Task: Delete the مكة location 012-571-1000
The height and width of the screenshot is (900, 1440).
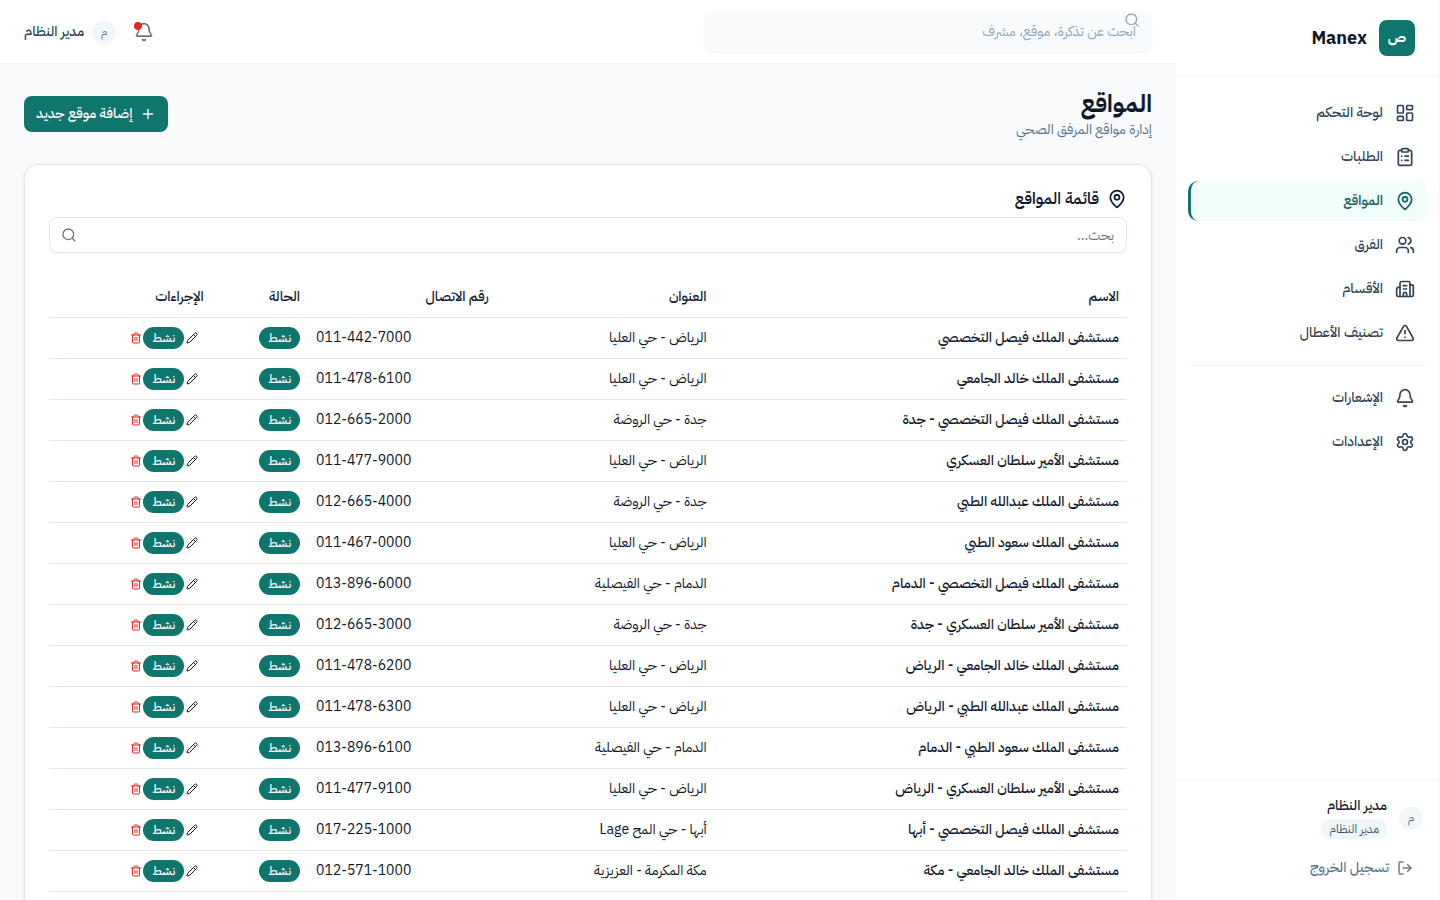Action: [136, 871]
